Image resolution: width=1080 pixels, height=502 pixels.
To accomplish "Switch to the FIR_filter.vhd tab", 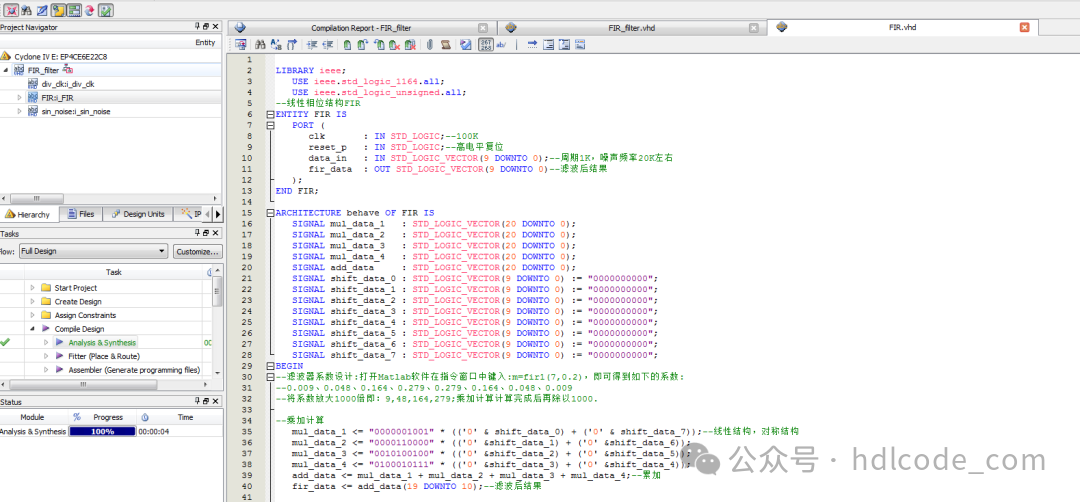I will pos(632,28).
